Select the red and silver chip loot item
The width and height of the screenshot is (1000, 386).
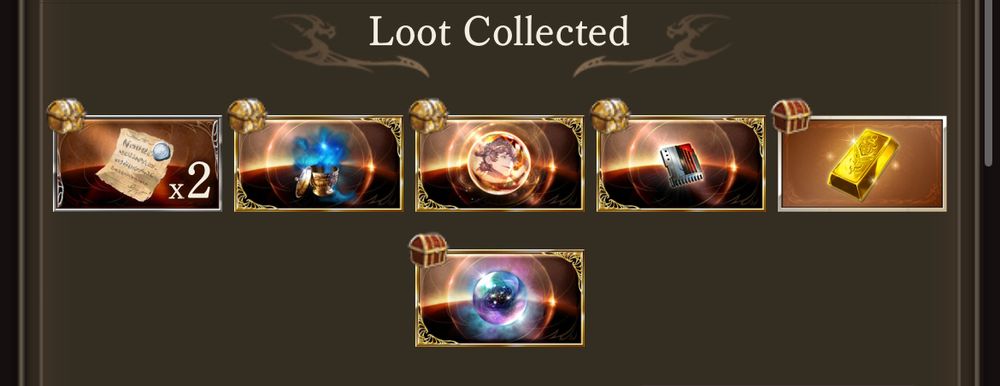[680, 163]
